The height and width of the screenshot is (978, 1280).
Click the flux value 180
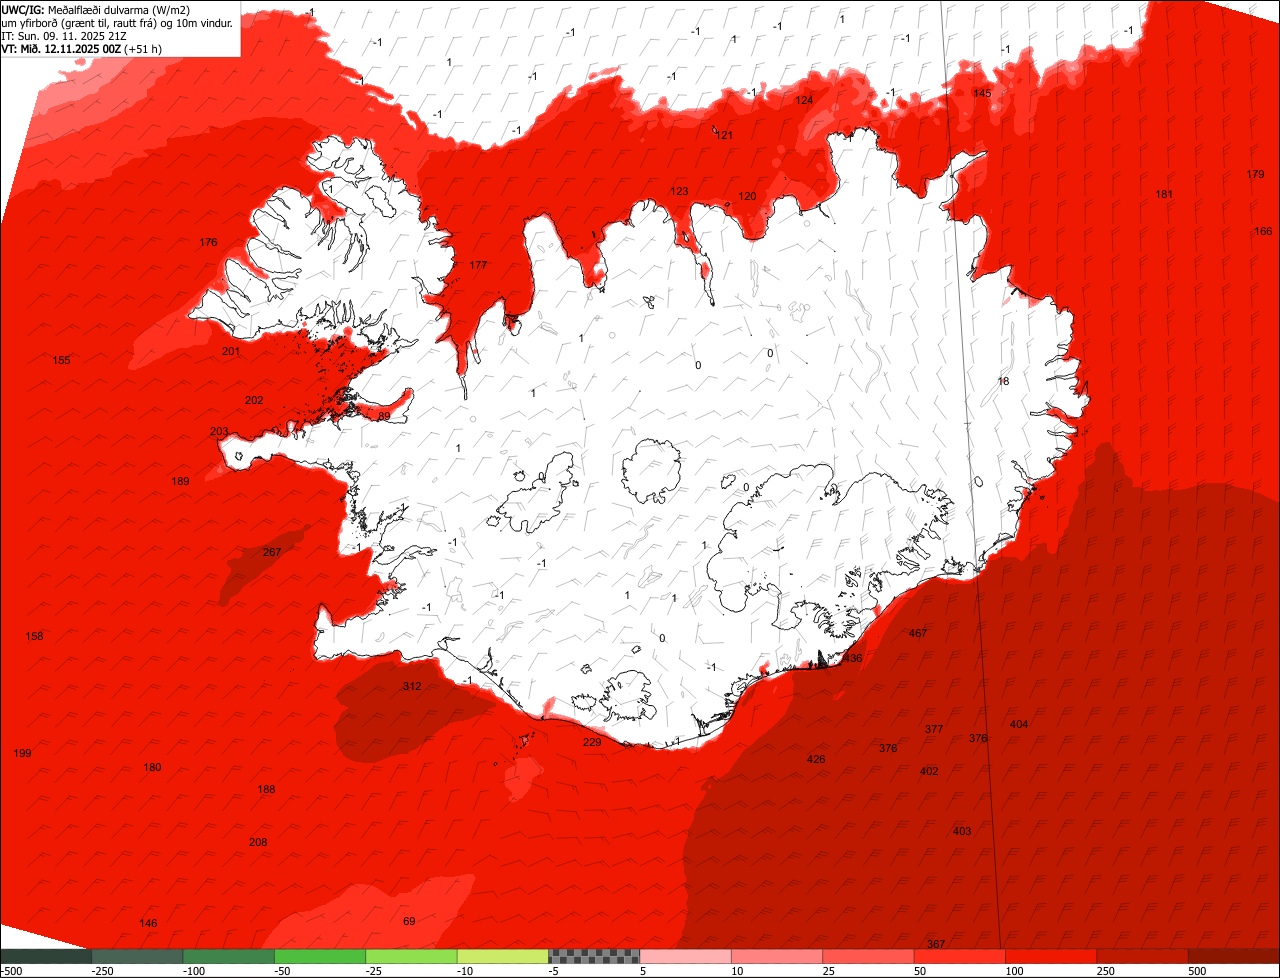pos(152,767)
